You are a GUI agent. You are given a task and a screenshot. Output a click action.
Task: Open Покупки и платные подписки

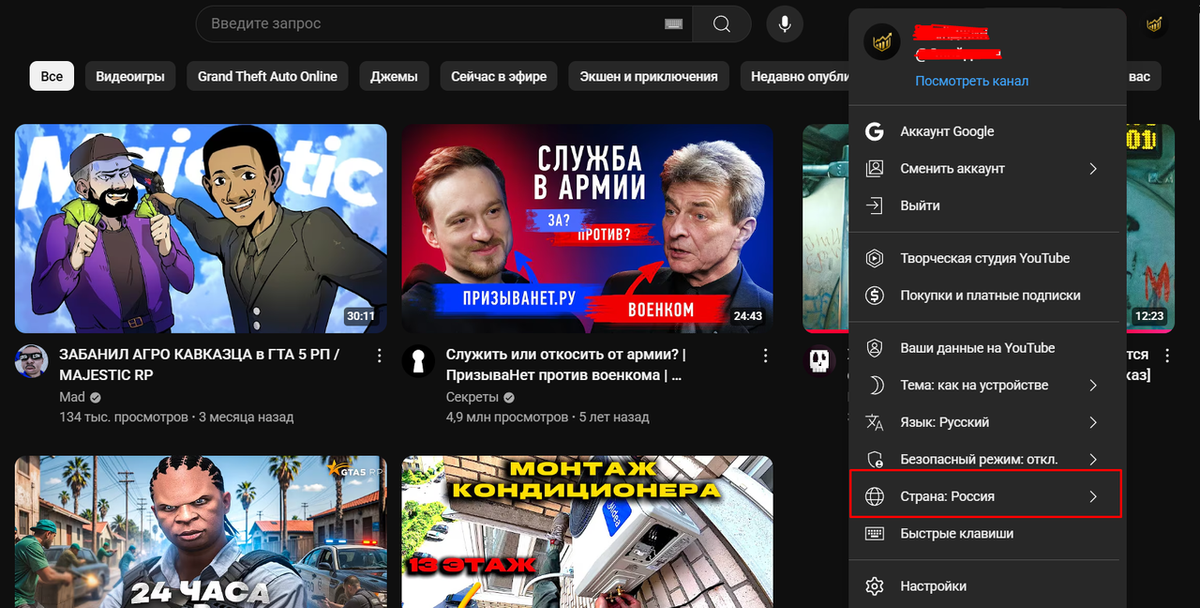tap(987, 295)
